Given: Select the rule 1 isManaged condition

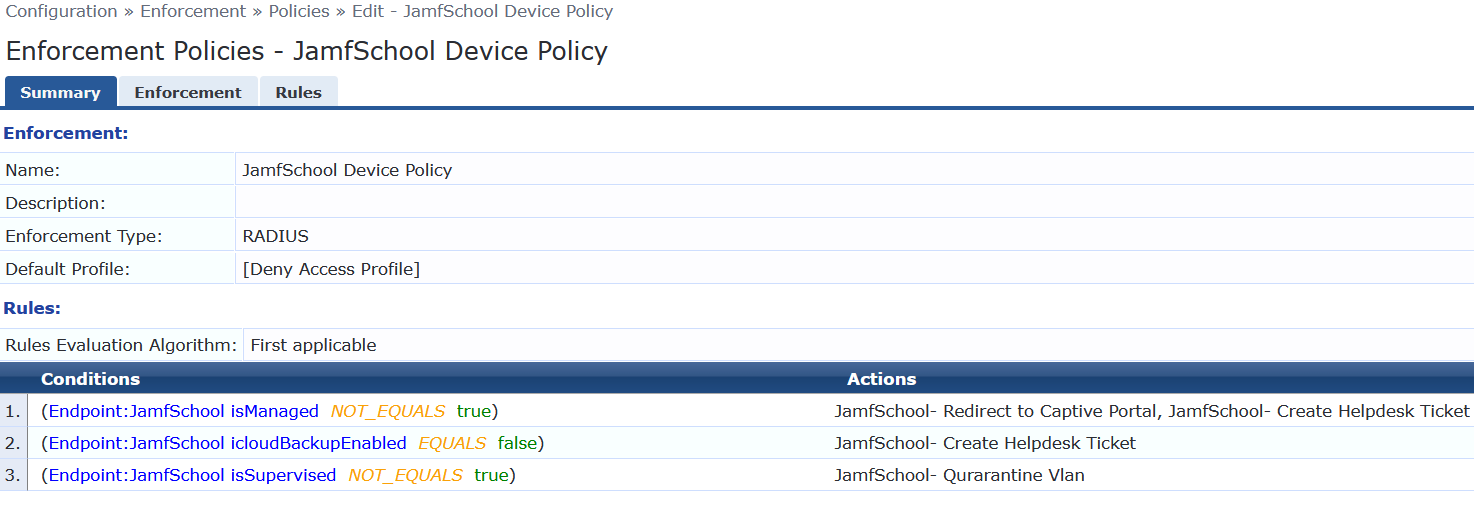Looking at the screenshot, I should tap(270, 411).
